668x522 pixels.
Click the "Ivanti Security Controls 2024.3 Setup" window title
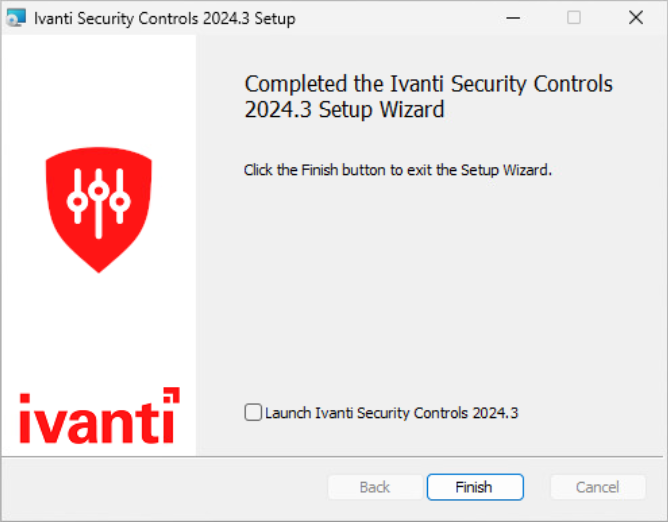coord(164,18)
